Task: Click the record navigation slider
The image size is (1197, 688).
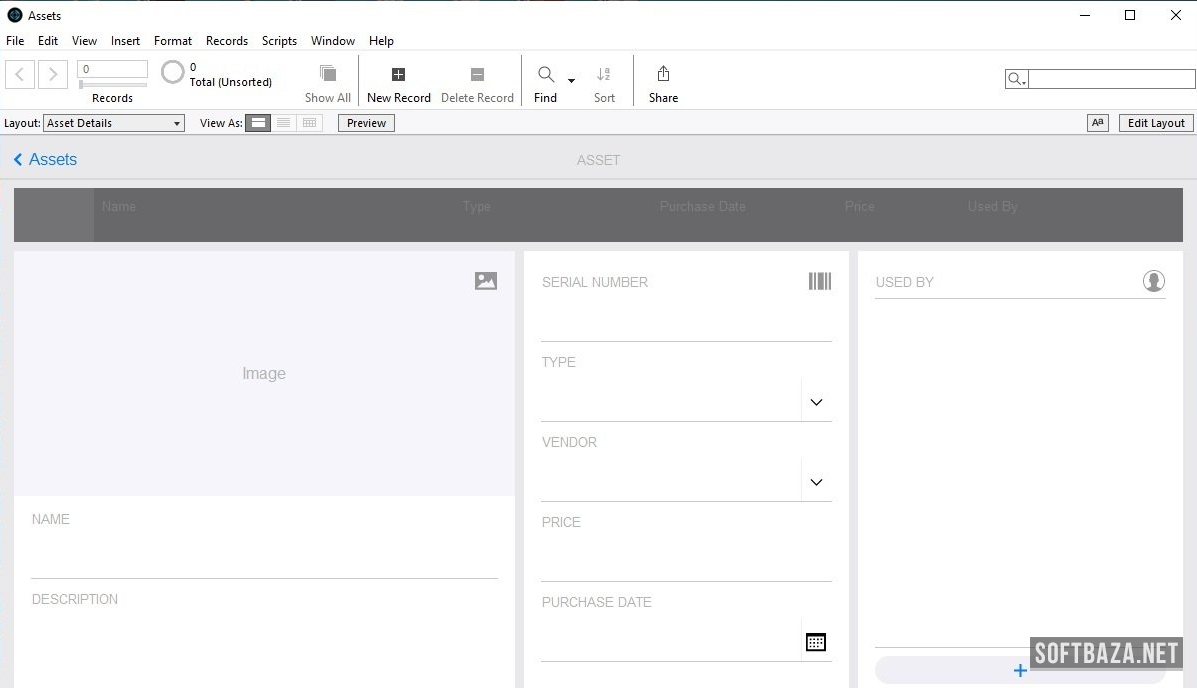Action: point(113,85)
